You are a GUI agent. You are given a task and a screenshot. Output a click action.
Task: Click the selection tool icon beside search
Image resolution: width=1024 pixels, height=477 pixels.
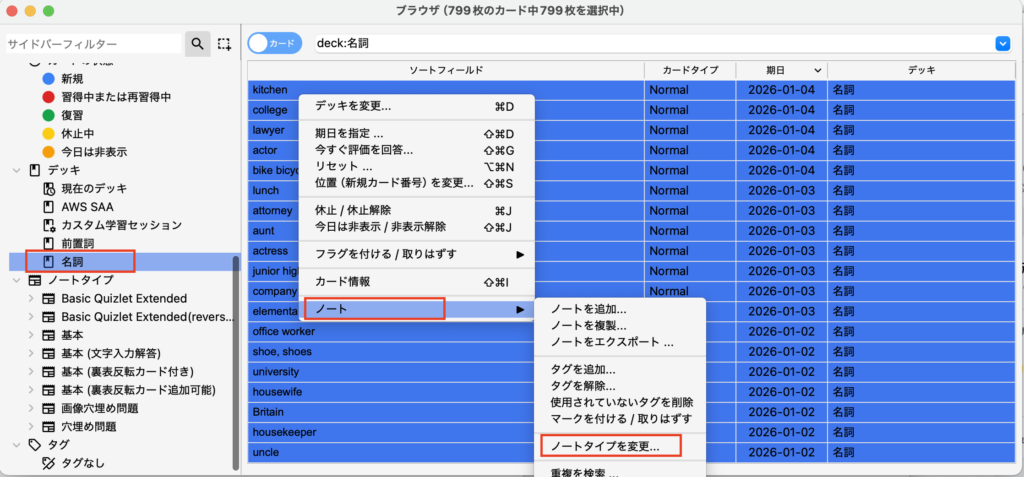coord(225,44)
